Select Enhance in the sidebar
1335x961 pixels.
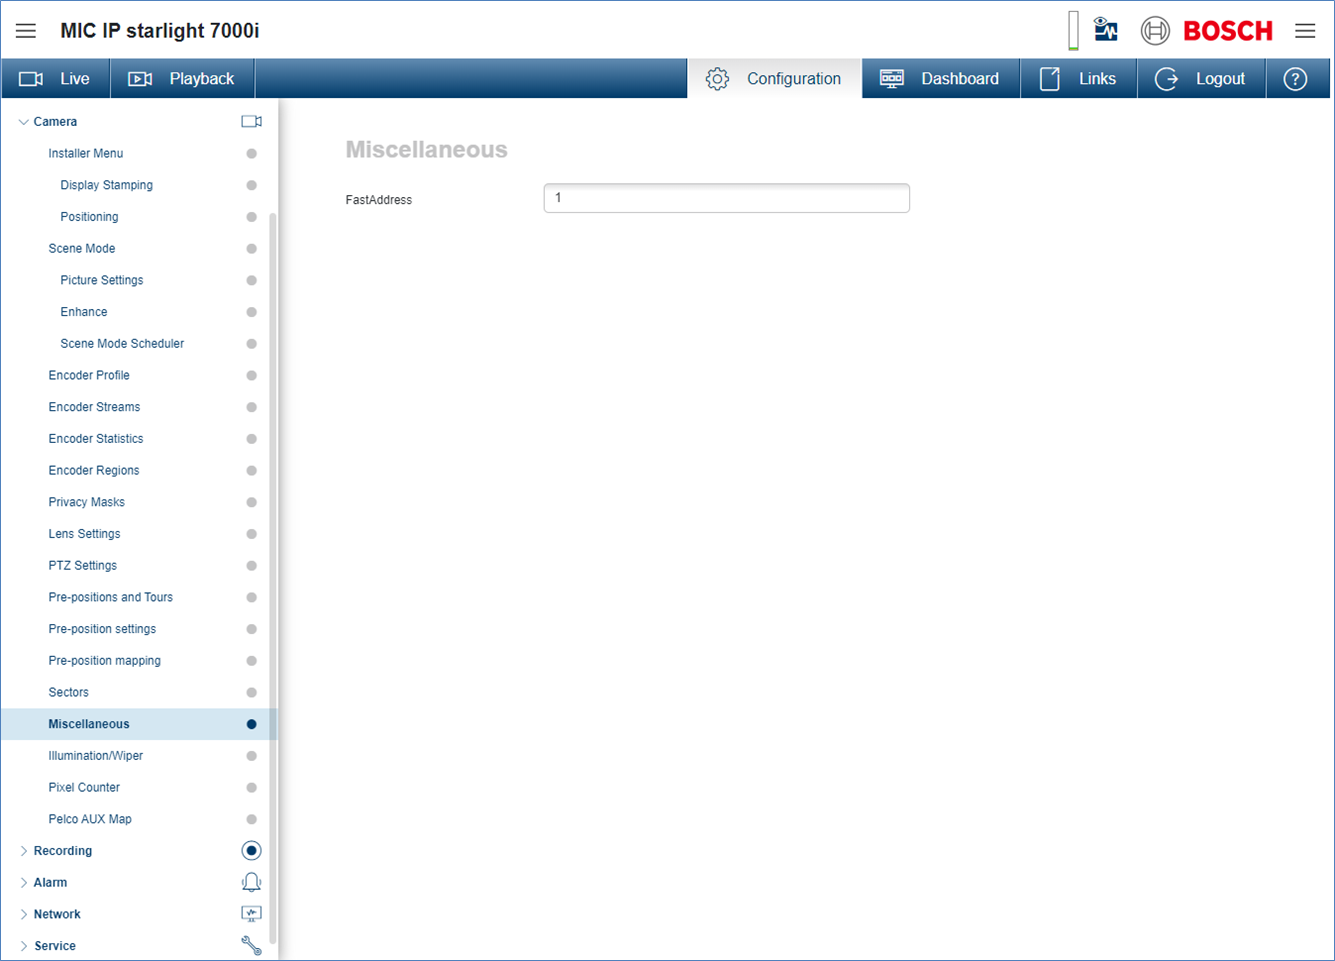84,312
